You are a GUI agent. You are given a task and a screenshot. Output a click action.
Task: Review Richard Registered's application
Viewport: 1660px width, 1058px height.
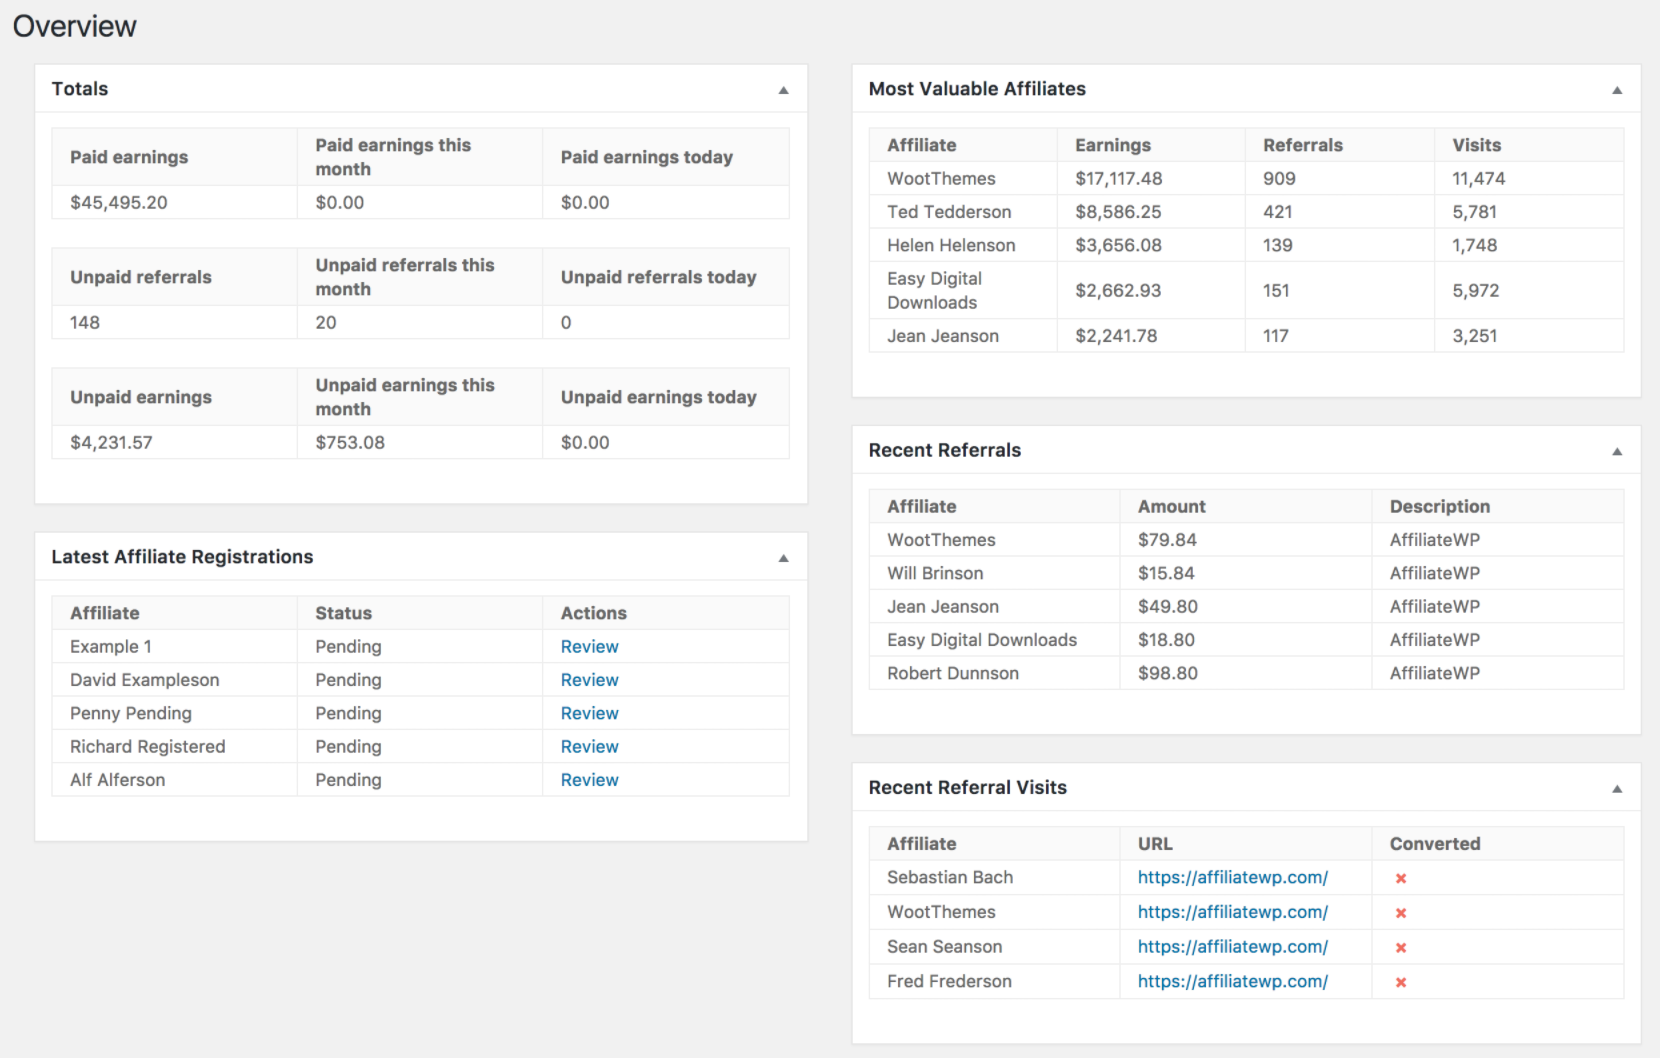[x=589, y=747]
